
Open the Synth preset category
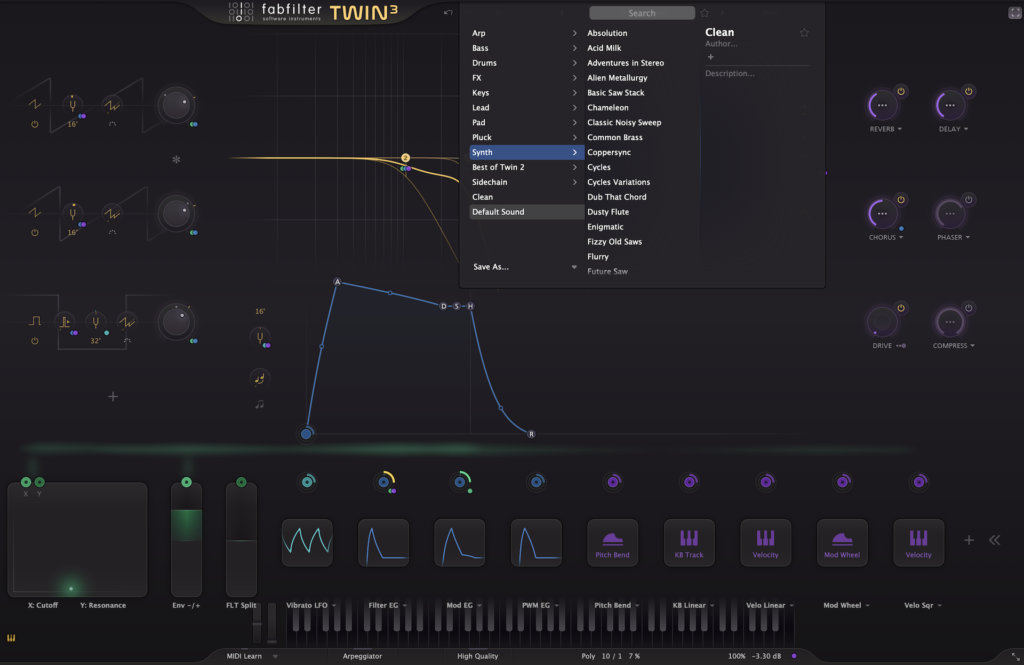click(525, 152)
